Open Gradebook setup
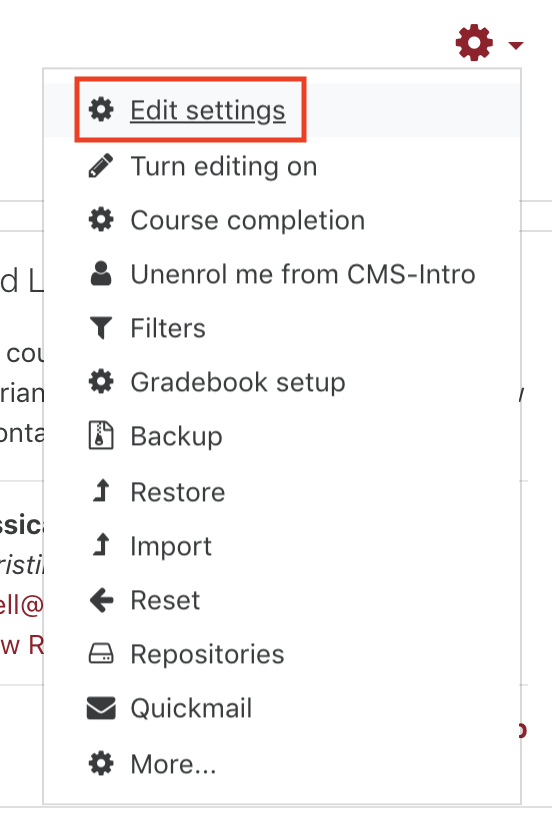The height and width of the screenshot is (834, 552). [x=238, y=382]
